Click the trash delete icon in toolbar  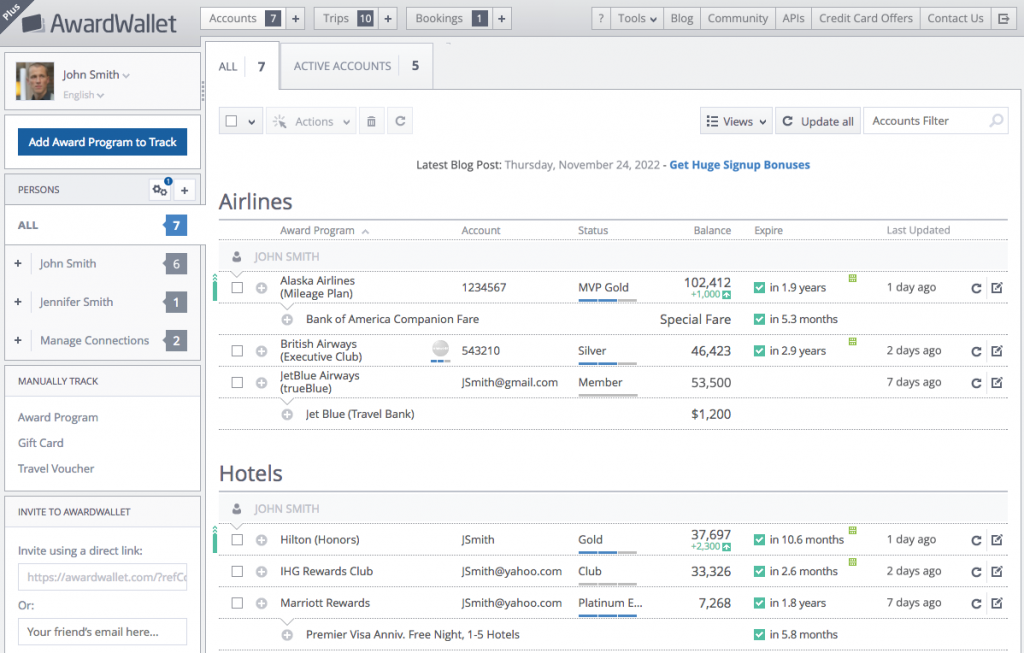click(x=371, y=121)
